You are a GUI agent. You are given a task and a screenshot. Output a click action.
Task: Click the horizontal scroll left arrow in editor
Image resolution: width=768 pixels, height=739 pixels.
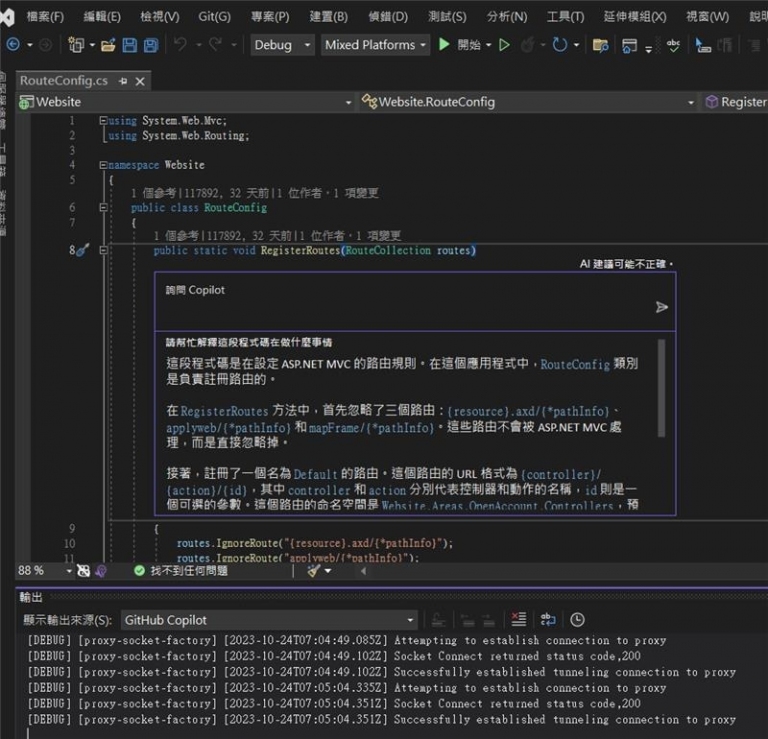363,571
